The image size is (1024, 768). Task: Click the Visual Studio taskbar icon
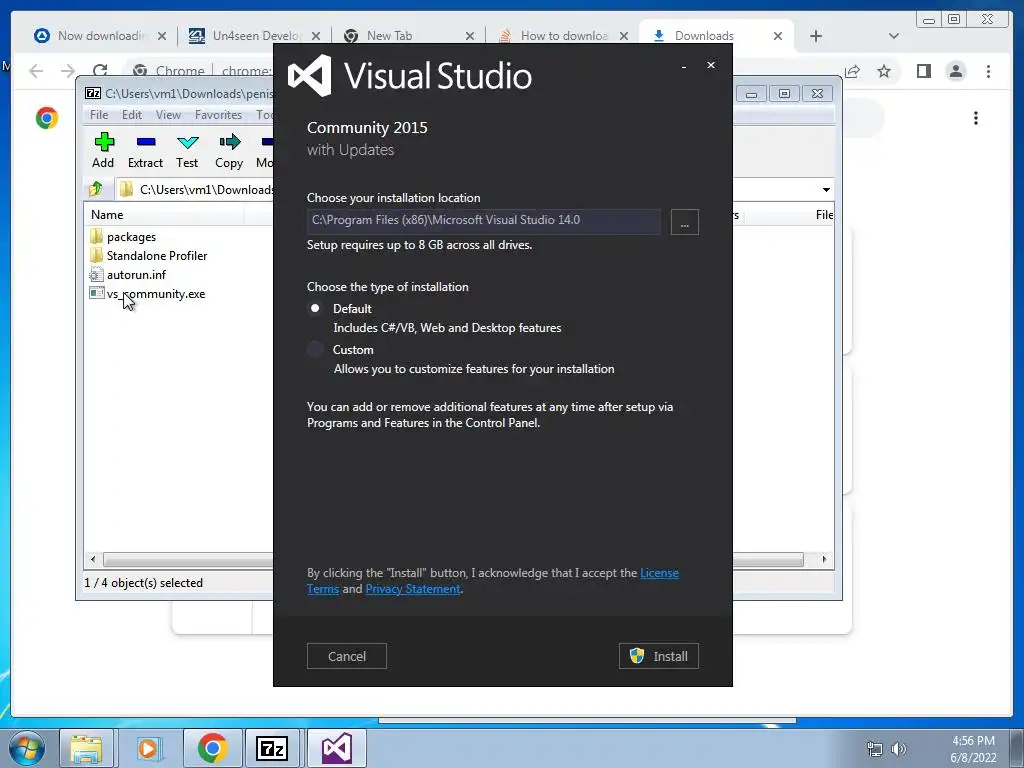click(x=336, y=748)
